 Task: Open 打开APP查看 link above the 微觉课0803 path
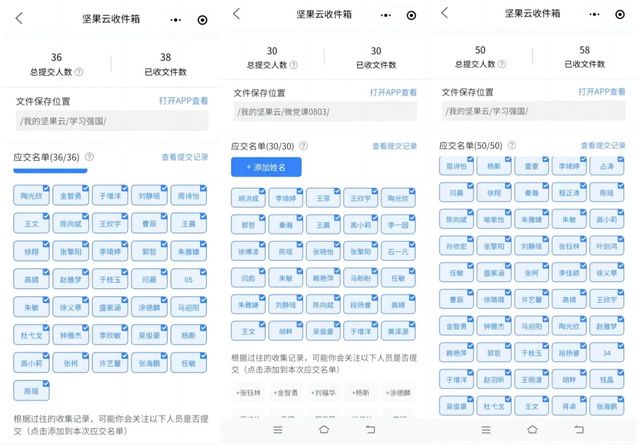(394, 92)
